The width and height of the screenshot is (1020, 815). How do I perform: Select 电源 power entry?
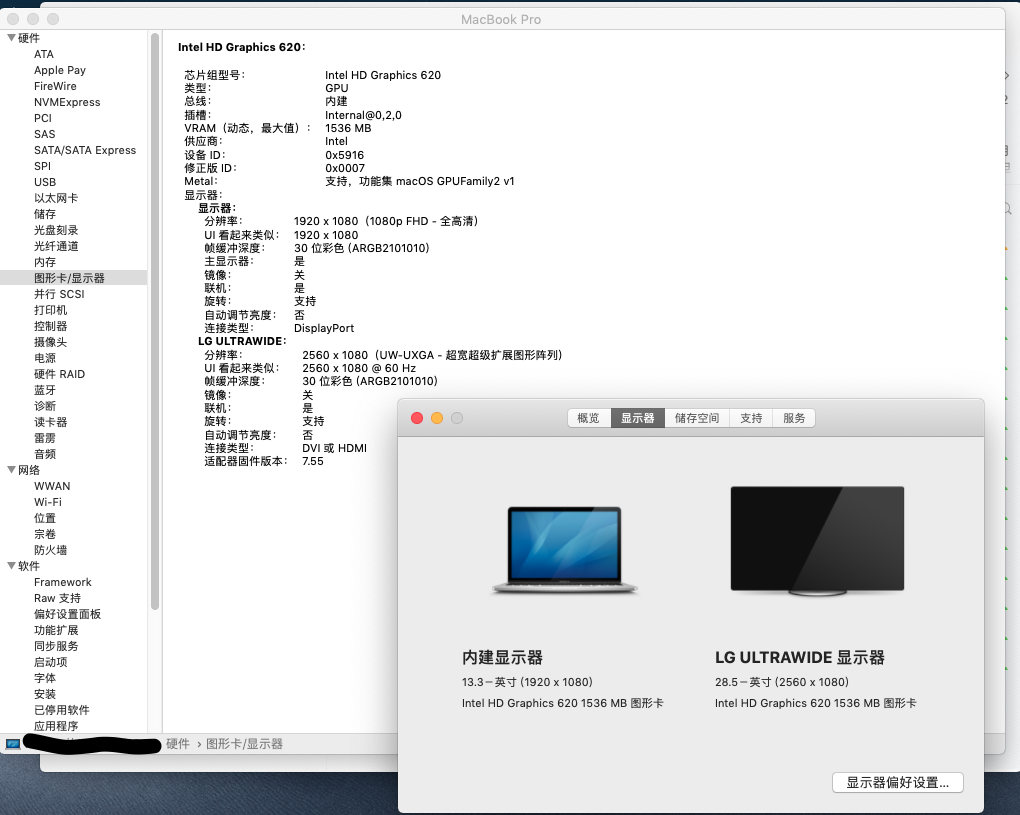(45, 358)
